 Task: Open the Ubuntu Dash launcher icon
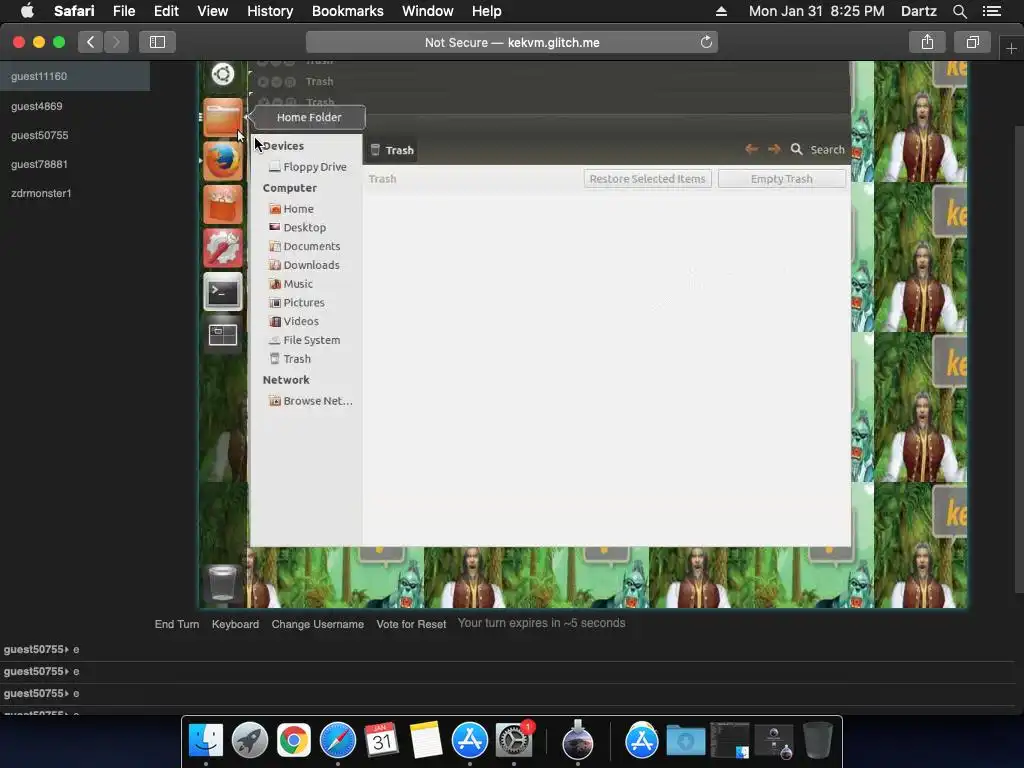point(223,74)
